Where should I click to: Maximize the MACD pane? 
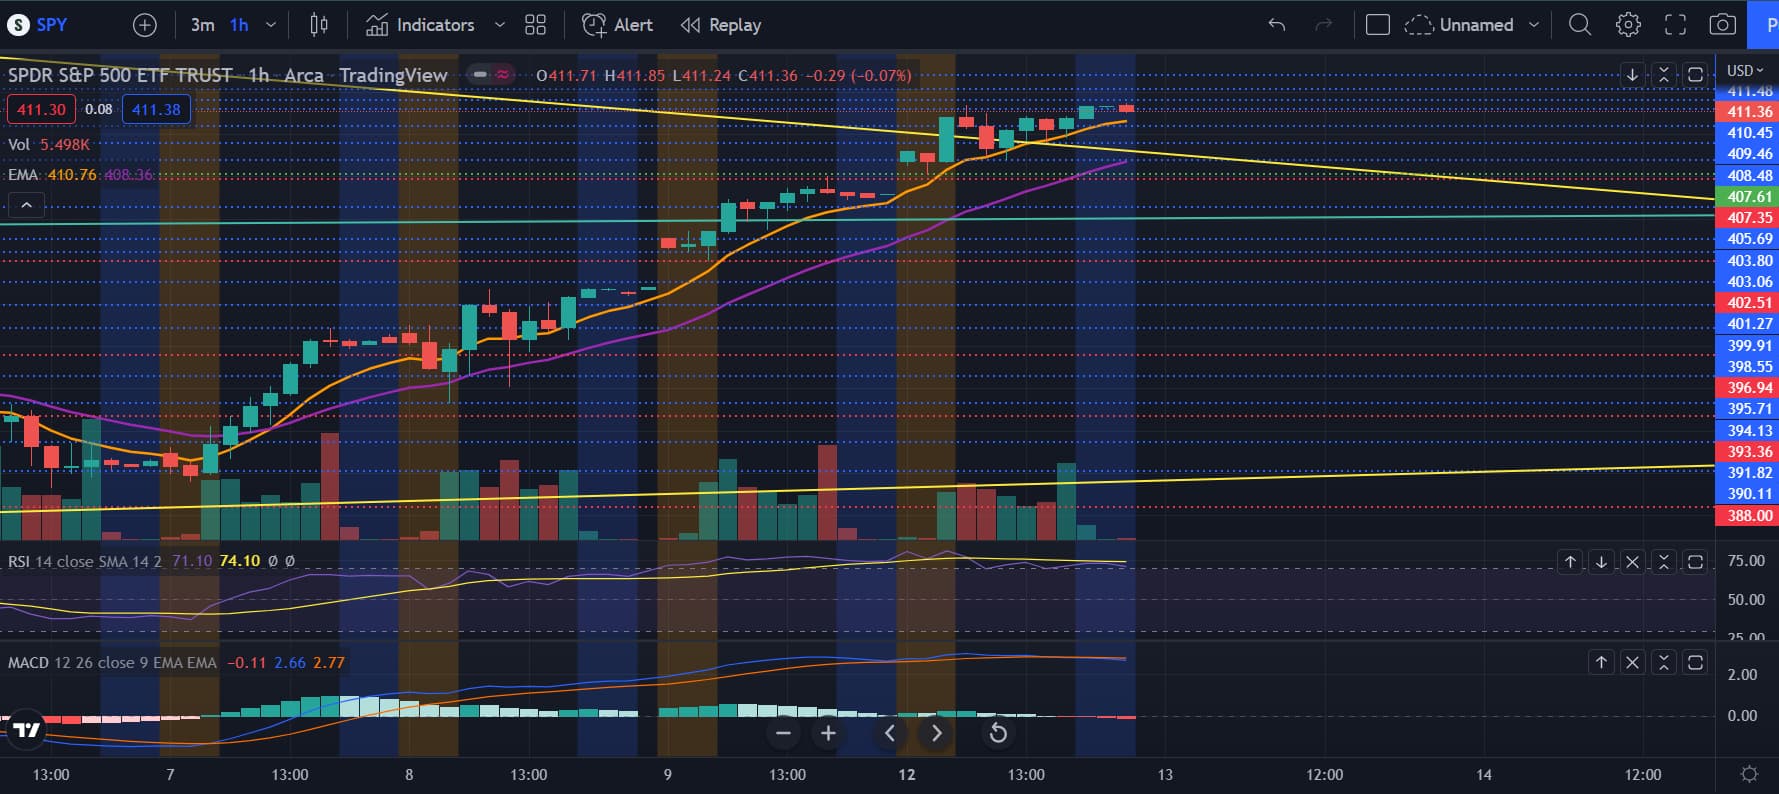[1695, 662]
